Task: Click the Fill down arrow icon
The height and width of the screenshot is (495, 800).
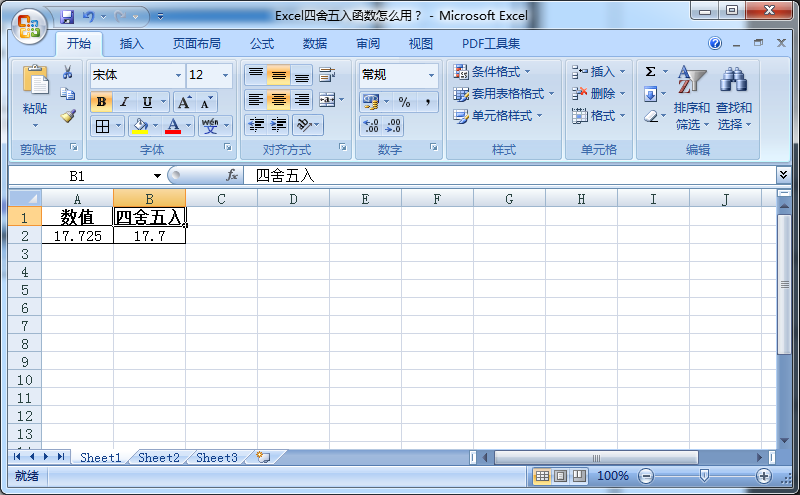Action: (651, 94)
